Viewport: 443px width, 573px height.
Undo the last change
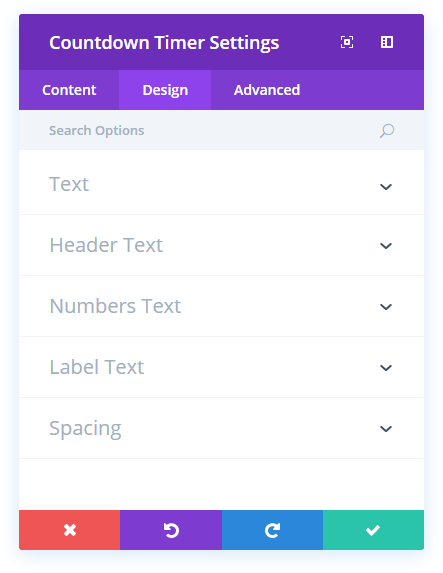[171, 530]
